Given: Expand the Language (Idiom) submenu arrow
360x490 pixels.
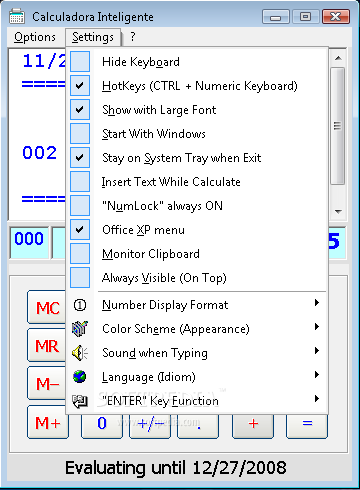Looking at the screenshot, I should pyautogui.click(x=317, y=375).
